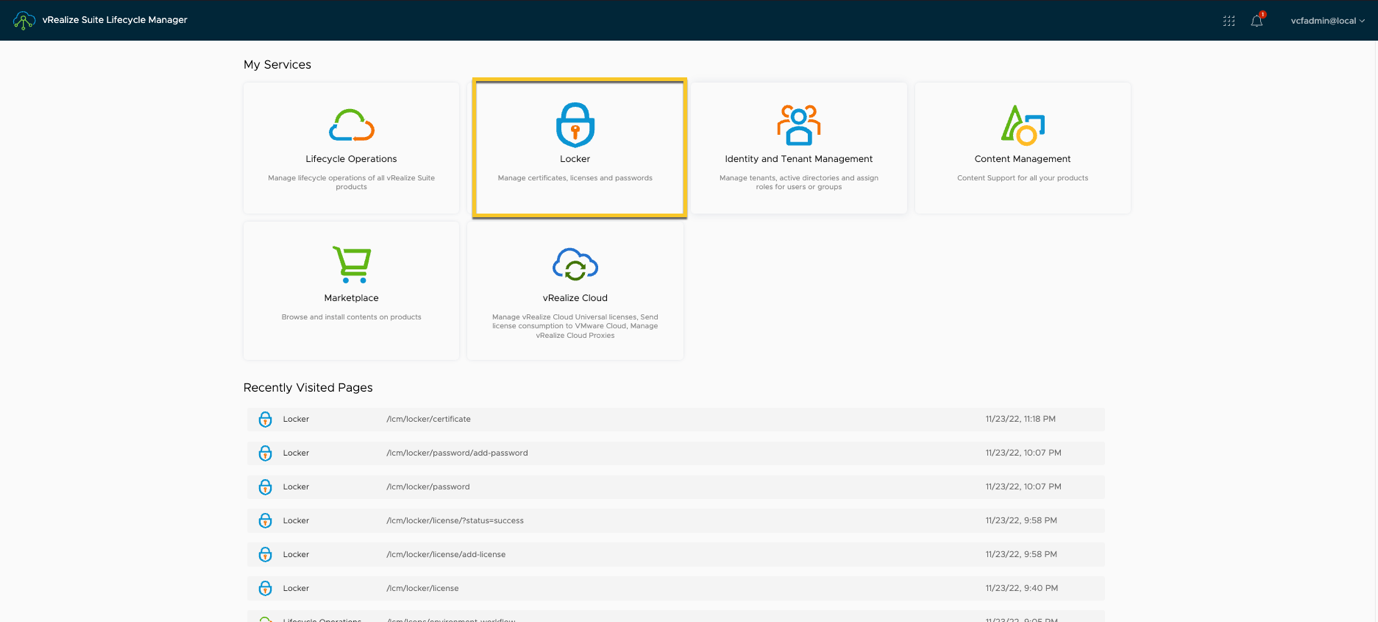Image resolution: width=1378 pixels, height=622 pixels.
Task: Click the 11/23/22, 9:40 PM timestamp
Action: tap(1021, 588)
